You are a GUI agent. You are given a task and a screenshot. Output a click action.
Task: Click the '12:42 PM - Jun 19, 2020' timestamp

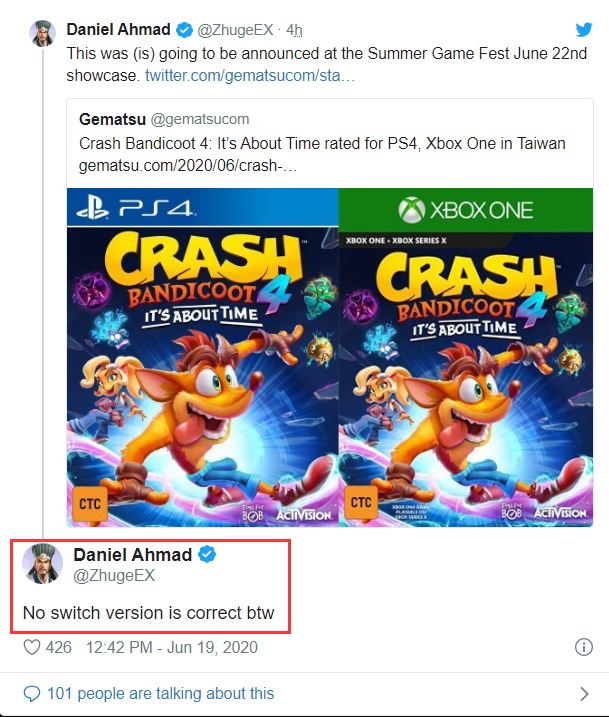pyautogui.click(x=172, y=647)
